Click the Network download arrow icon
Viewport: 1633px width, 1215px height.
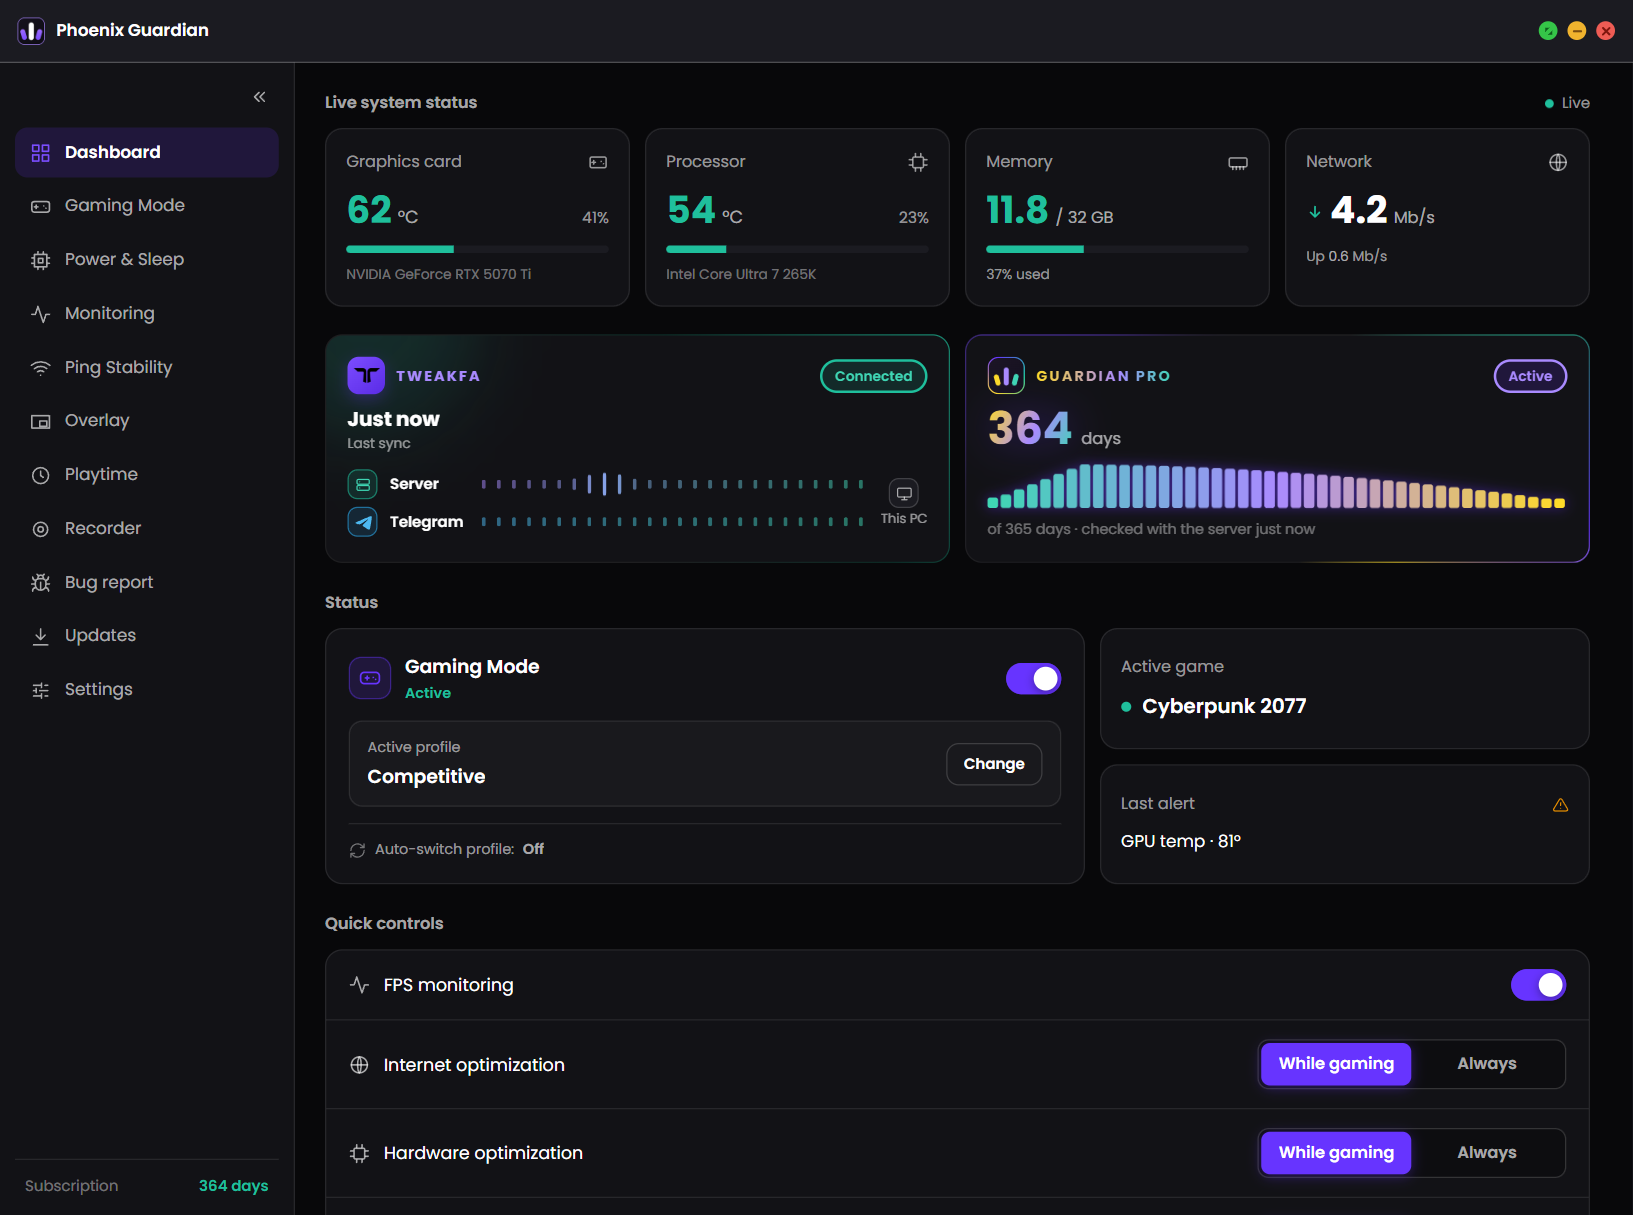pyautogui.click(x=1315, y=212)
